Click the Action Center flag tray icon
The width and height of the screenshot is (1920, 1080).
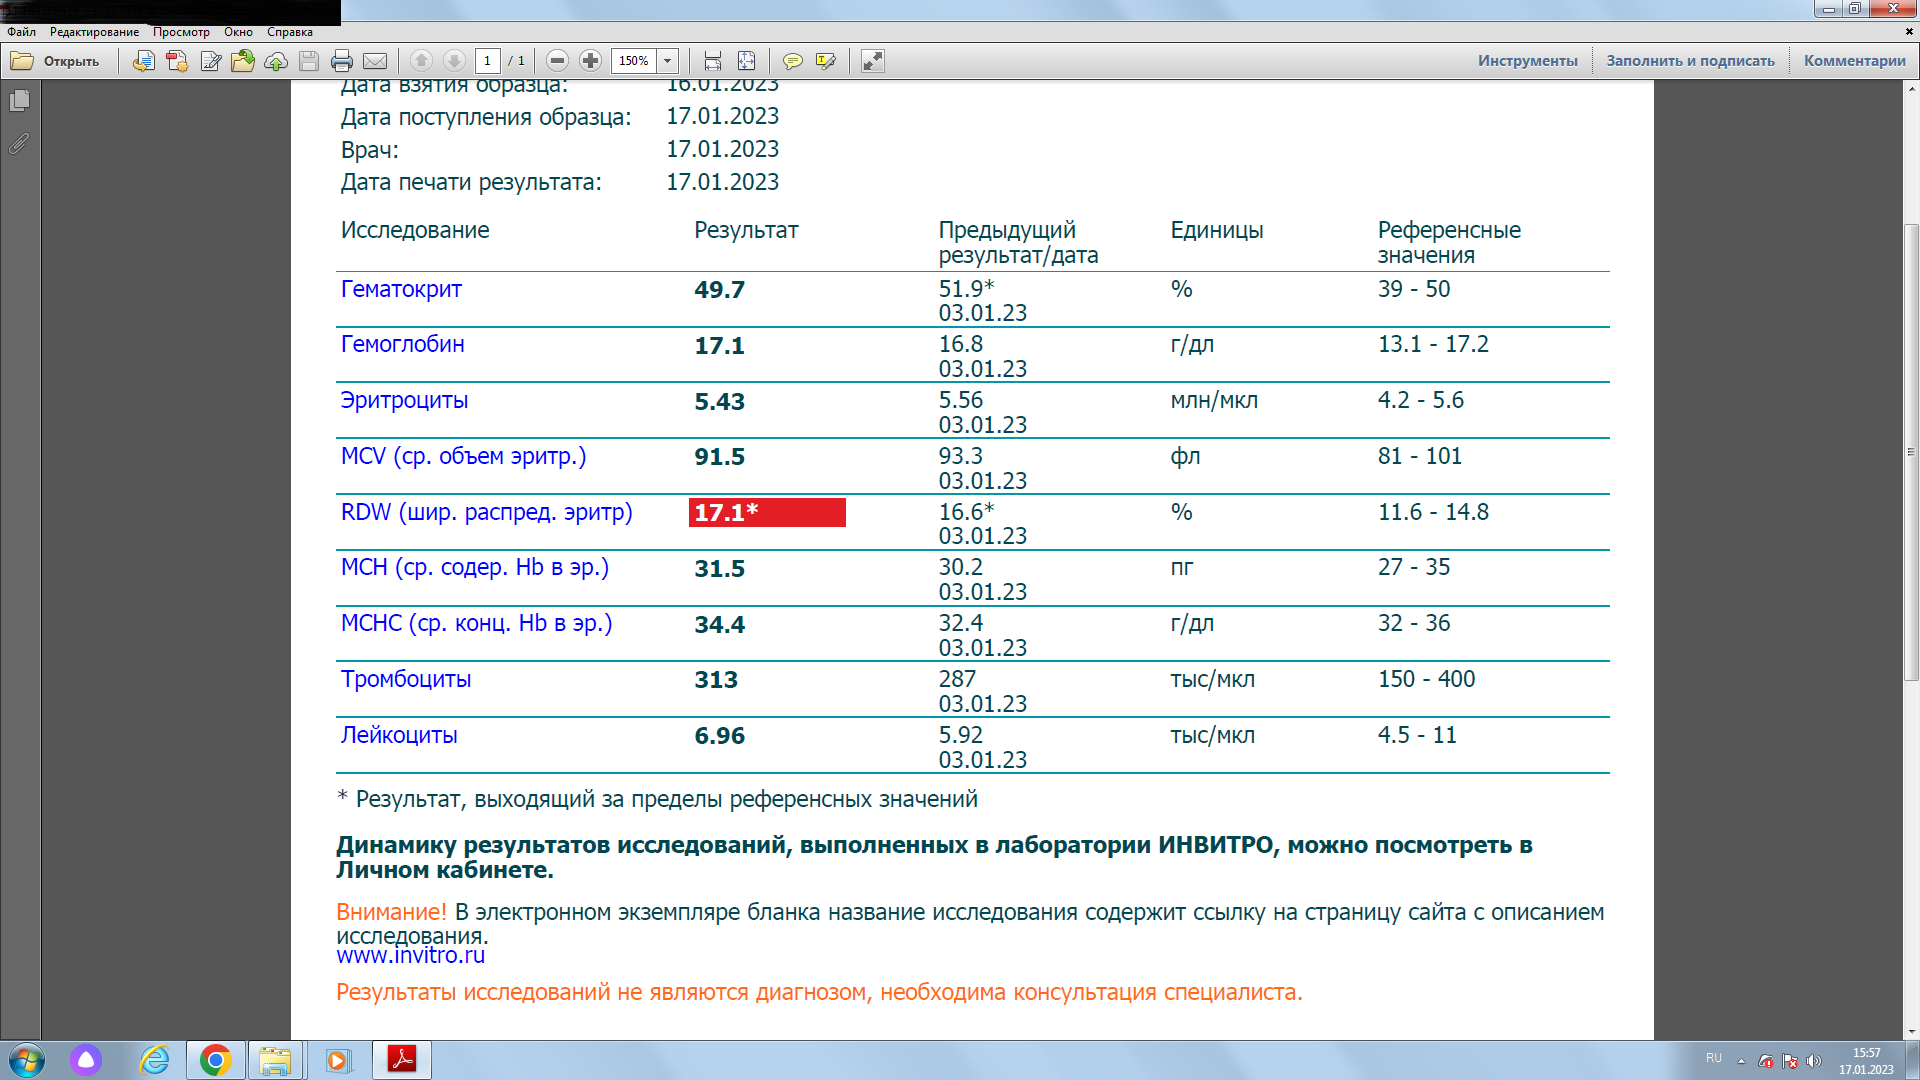1789,1061
